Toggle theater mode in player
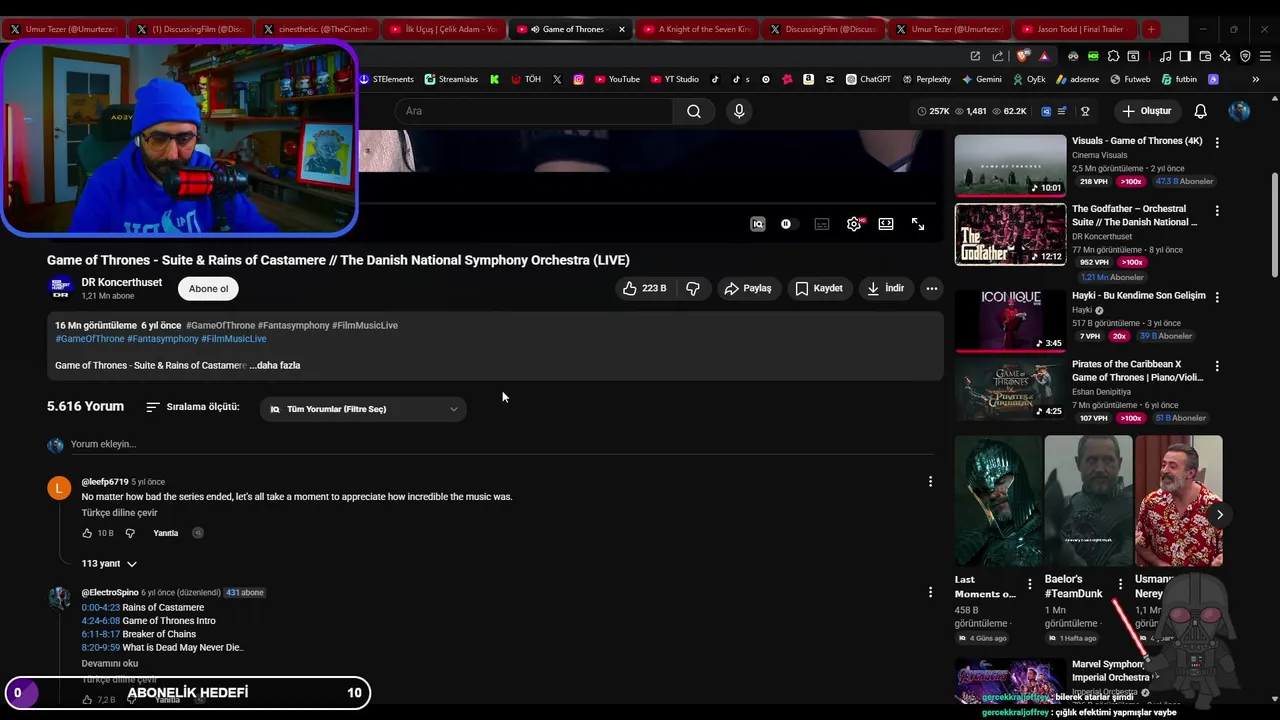The image size is (1280, 720). 886,224
